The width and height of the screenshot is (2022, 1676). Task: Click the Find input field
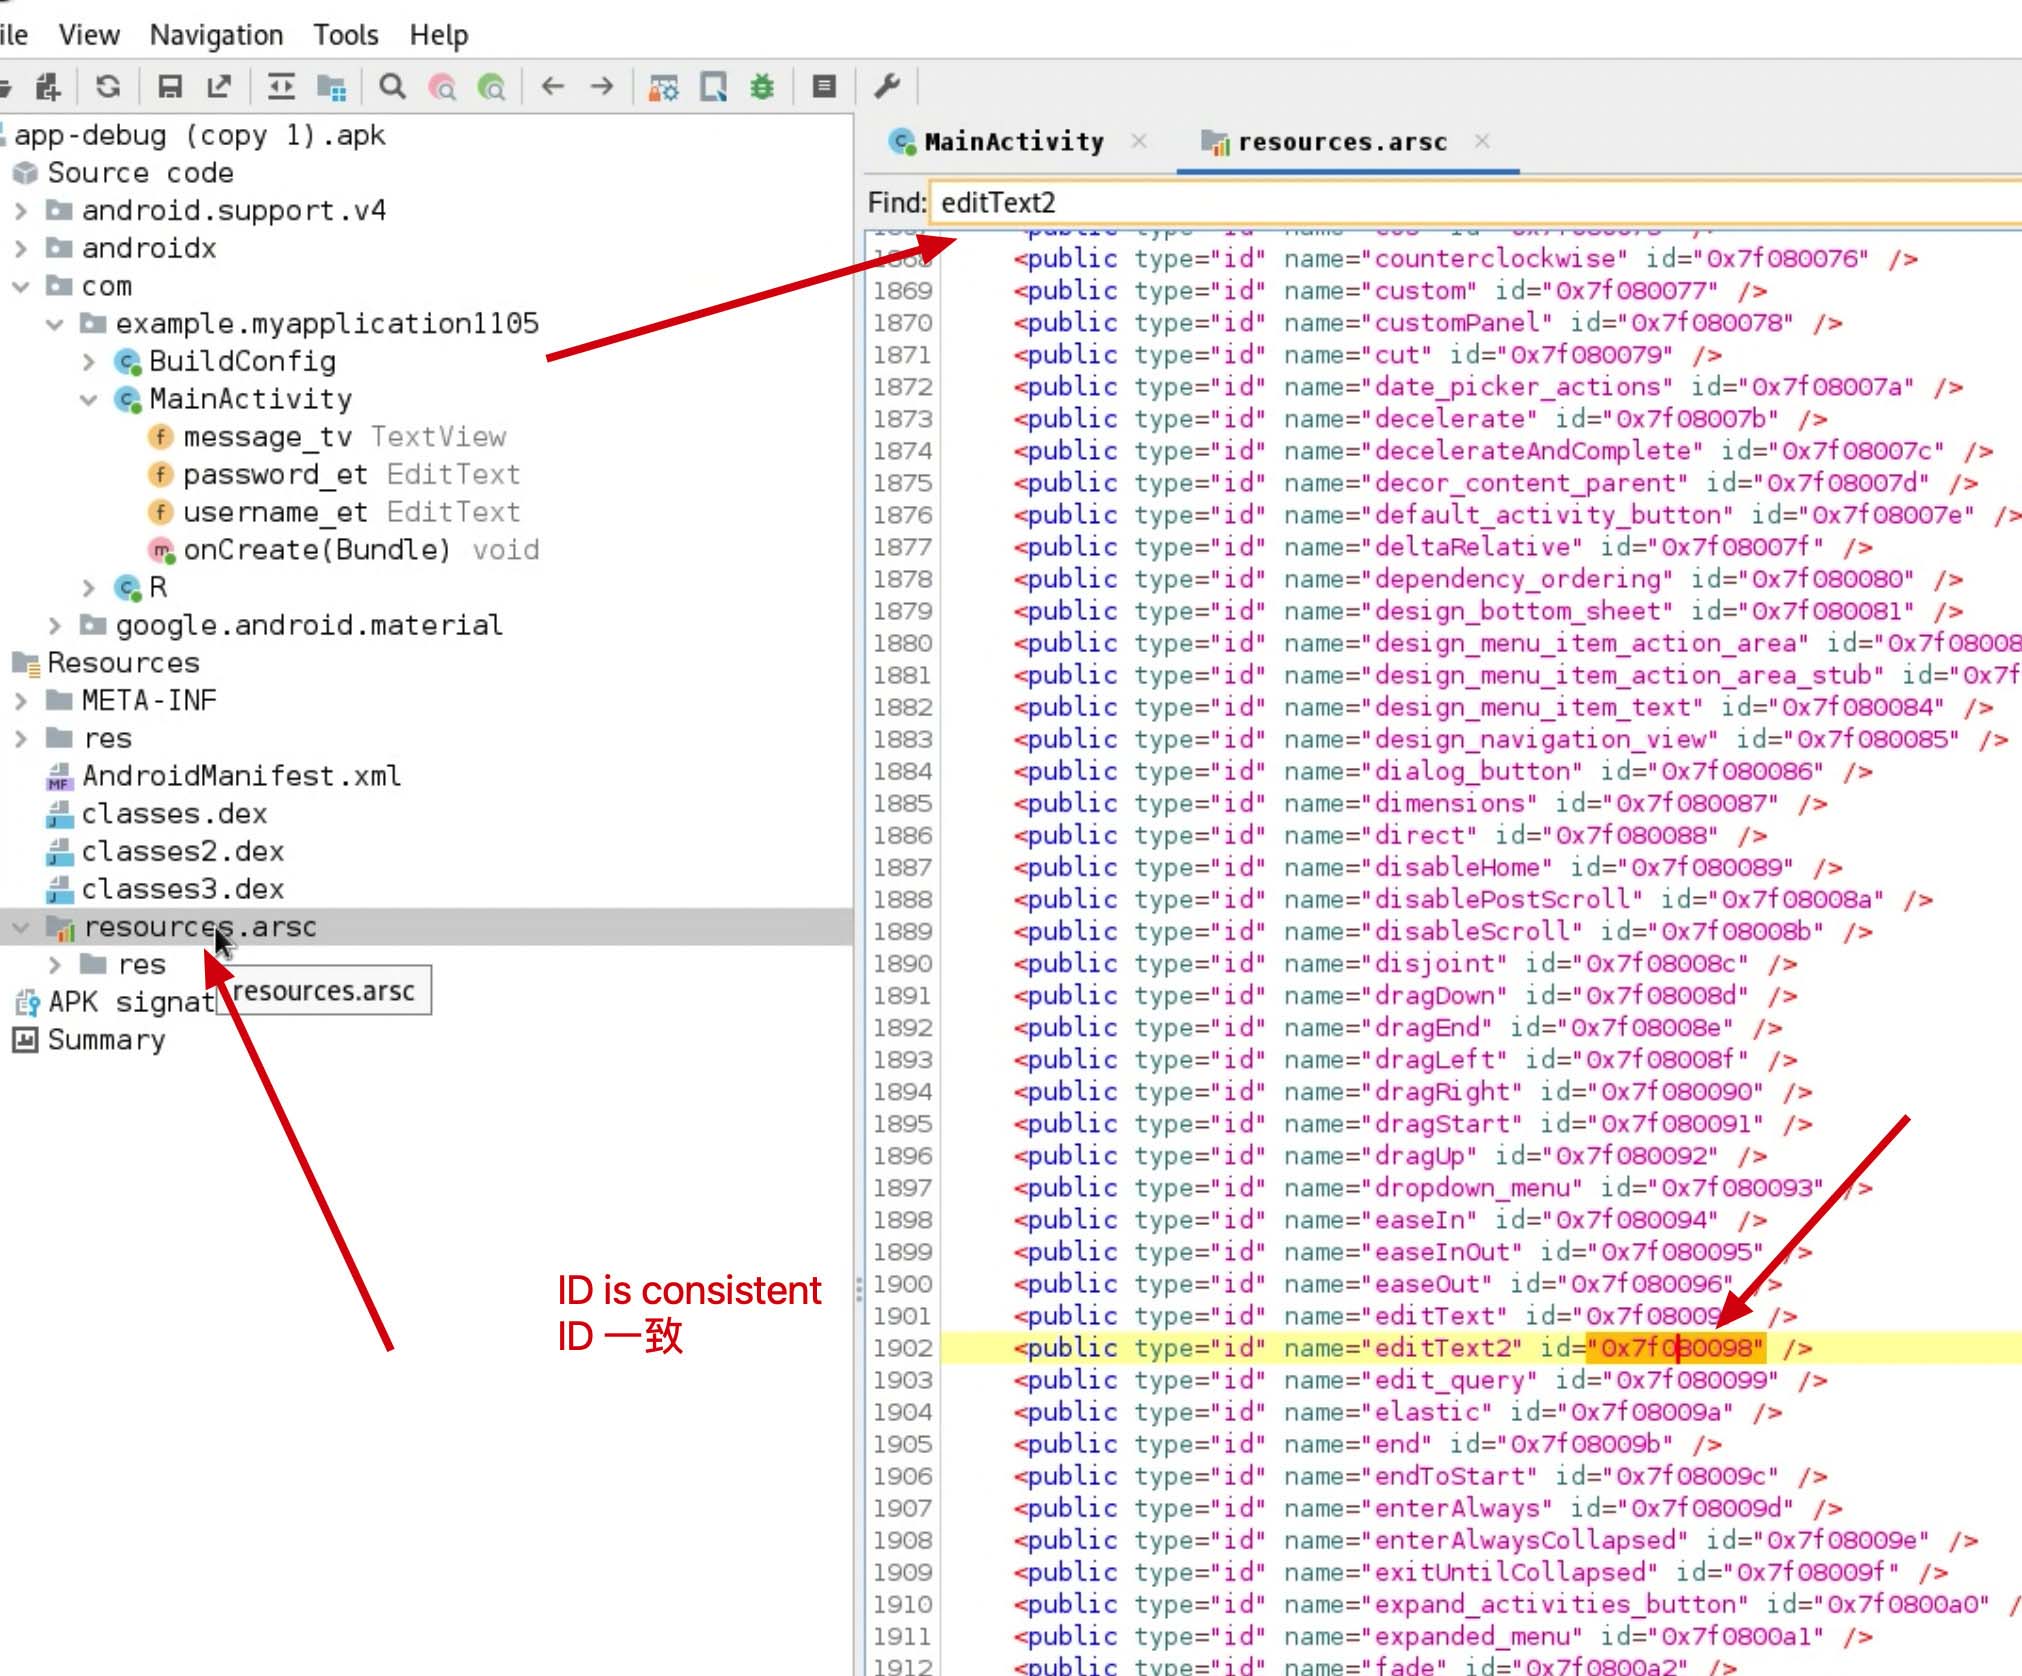1476,203
